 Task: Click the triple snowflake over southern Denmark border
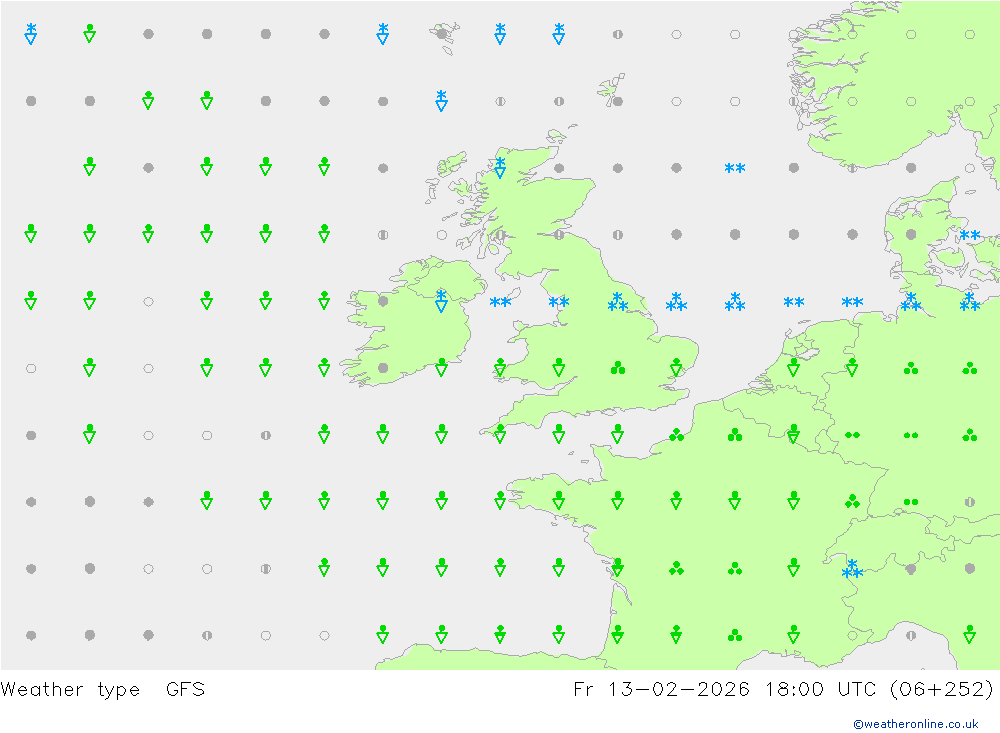pyautogui.click(x=911, y=302)
